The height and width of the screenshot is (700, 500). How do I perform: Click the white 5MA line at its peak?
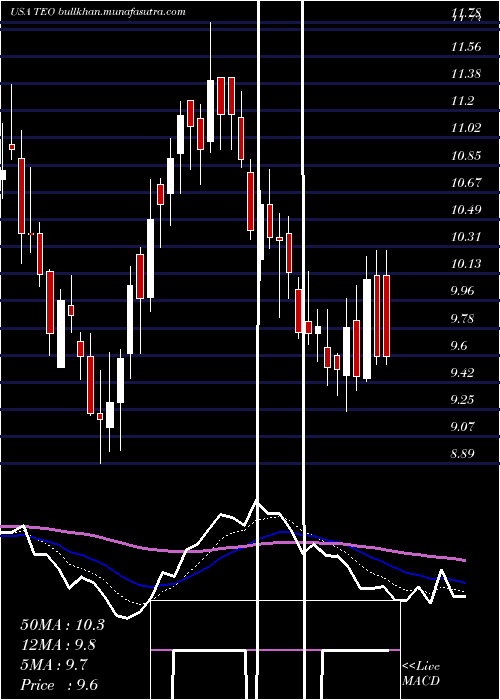tap(257, 502)
